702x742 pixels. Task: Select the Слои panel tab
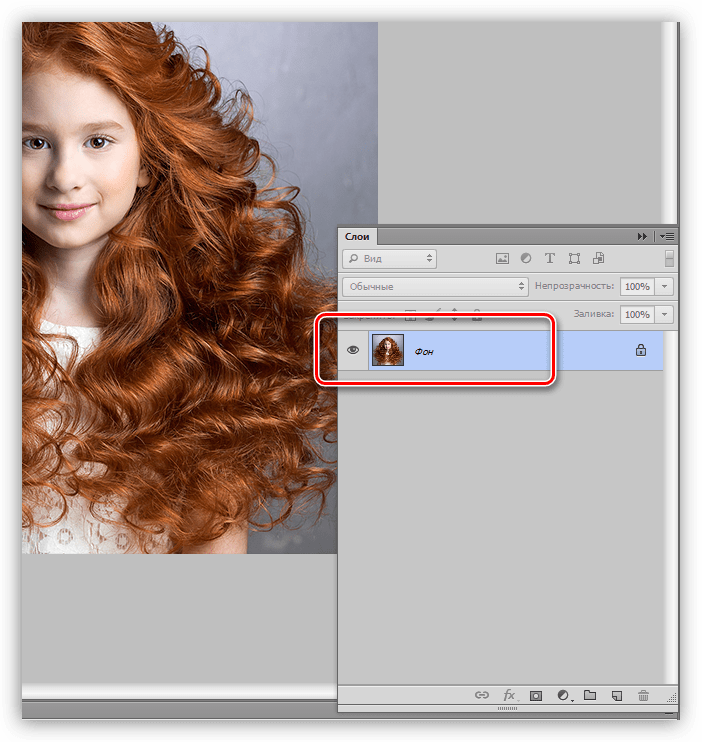click(358, 236)
